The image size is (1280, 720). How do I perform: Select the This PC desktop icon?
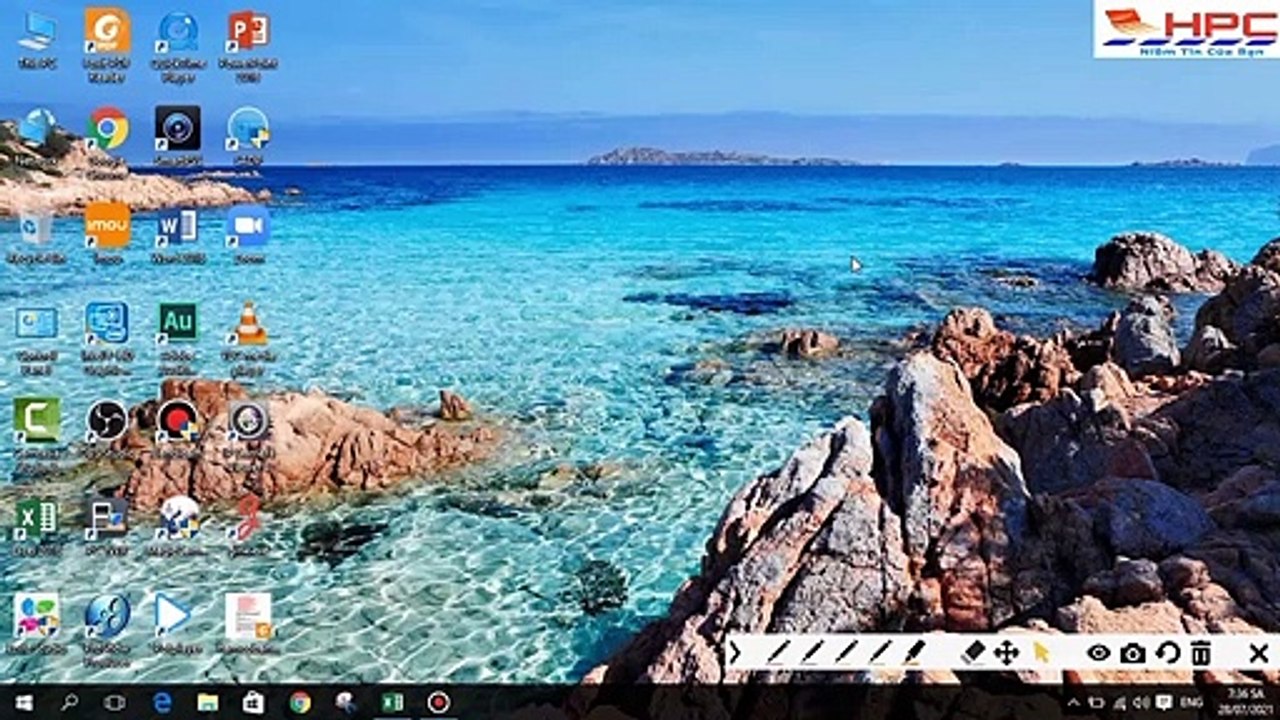pyautogui.click(x=37, y=40)
